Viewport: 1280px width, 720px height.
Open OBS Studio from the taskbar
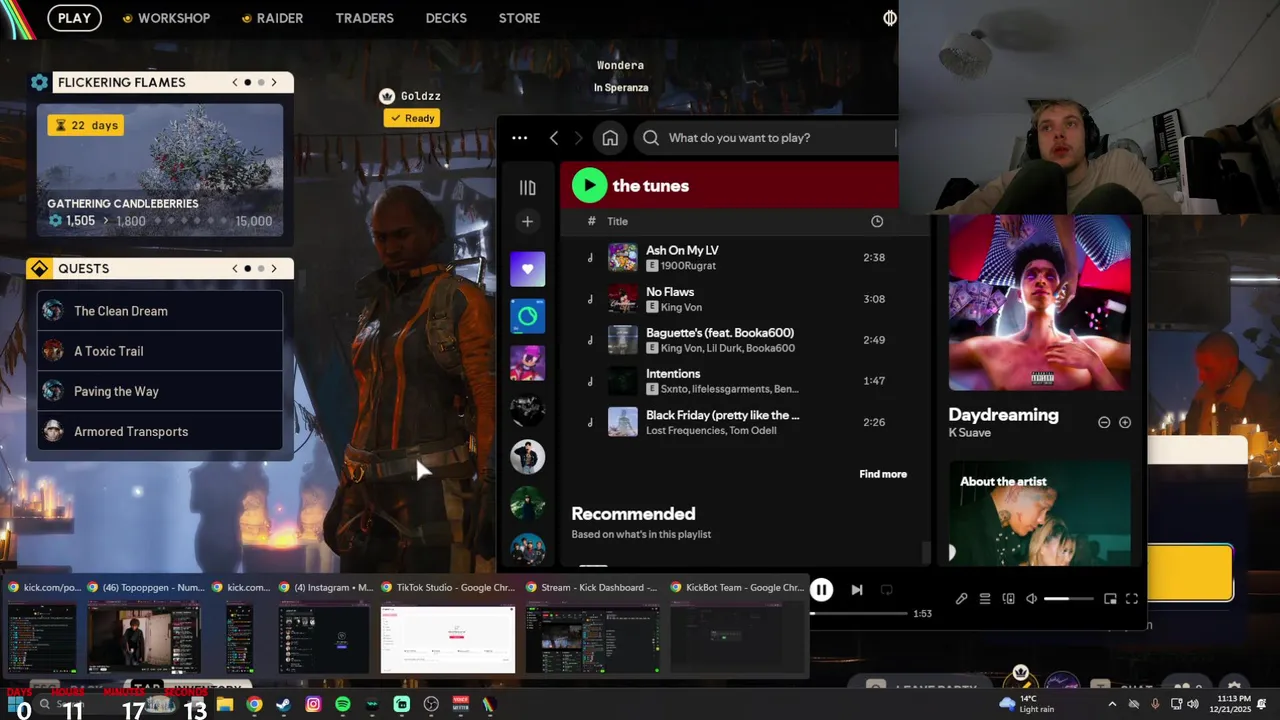tap(431, 704)
